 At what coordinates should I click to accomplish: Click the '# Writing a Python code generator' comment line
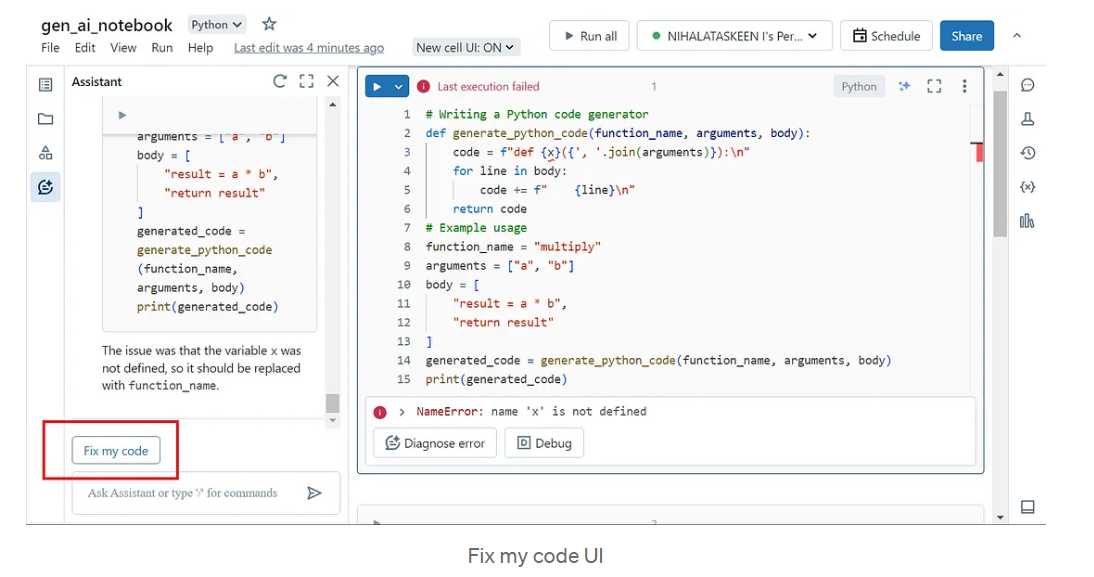click(537, 114)
